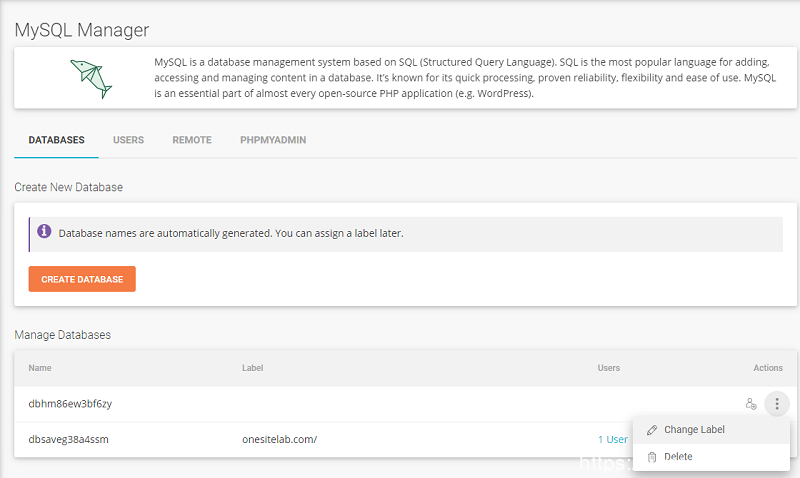Screen dimensions: 800x478
Task: Open the three-dot actions menu
Action: pyautogui.click(x=777, y=404)
